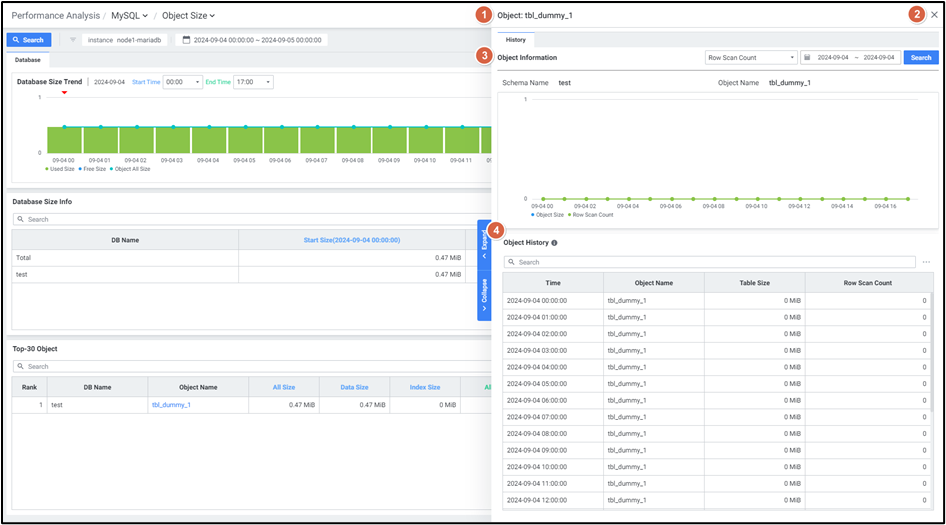Click the calendar icon in Object Information panel

click(x=807, y=58)
